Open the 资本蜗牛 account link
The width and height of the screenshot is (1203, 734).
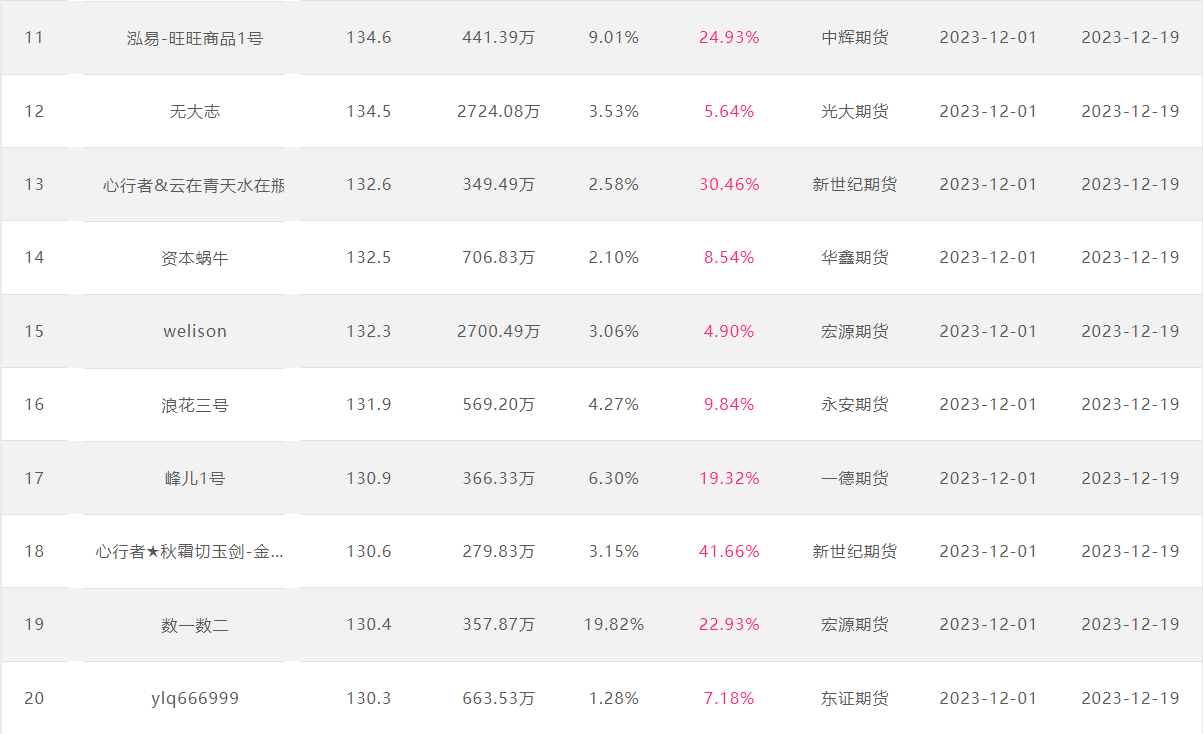(x=195, y=258)
